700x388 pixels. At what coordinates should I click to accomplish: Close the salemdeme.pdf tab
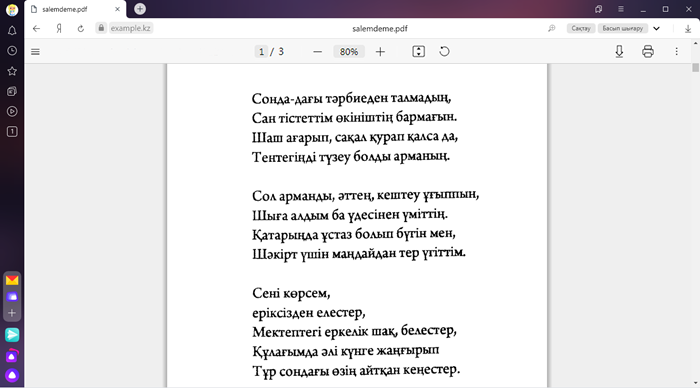point(117,9)
